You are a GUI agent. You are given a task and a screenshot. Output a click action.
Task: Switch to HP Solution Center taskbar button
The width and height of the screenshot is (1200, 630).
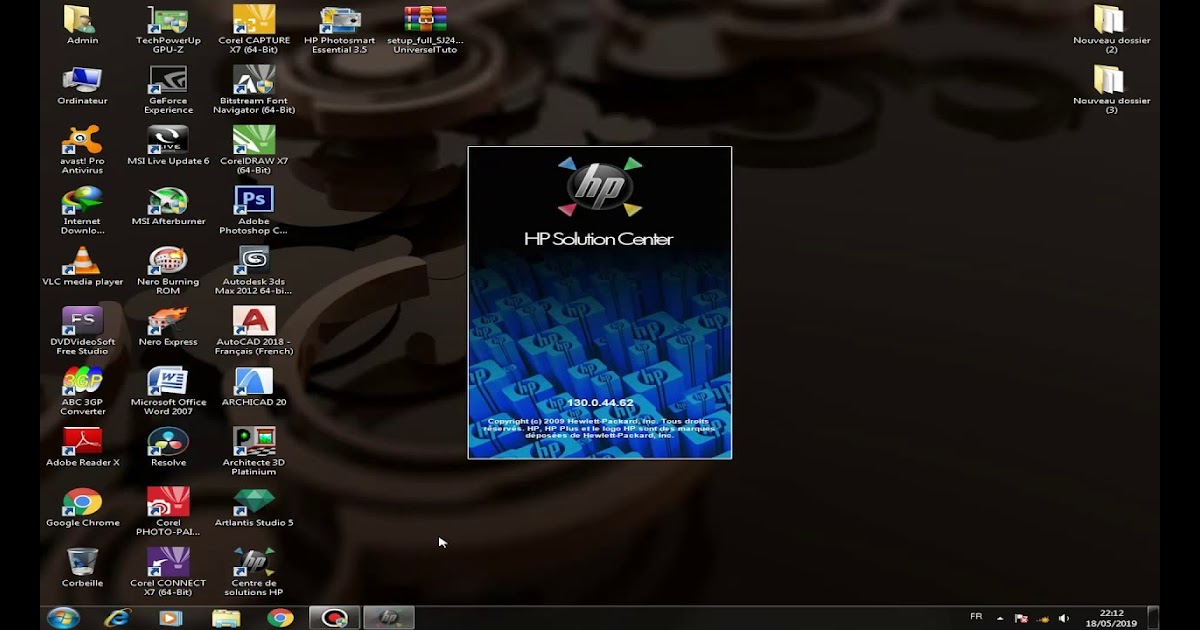389,618
